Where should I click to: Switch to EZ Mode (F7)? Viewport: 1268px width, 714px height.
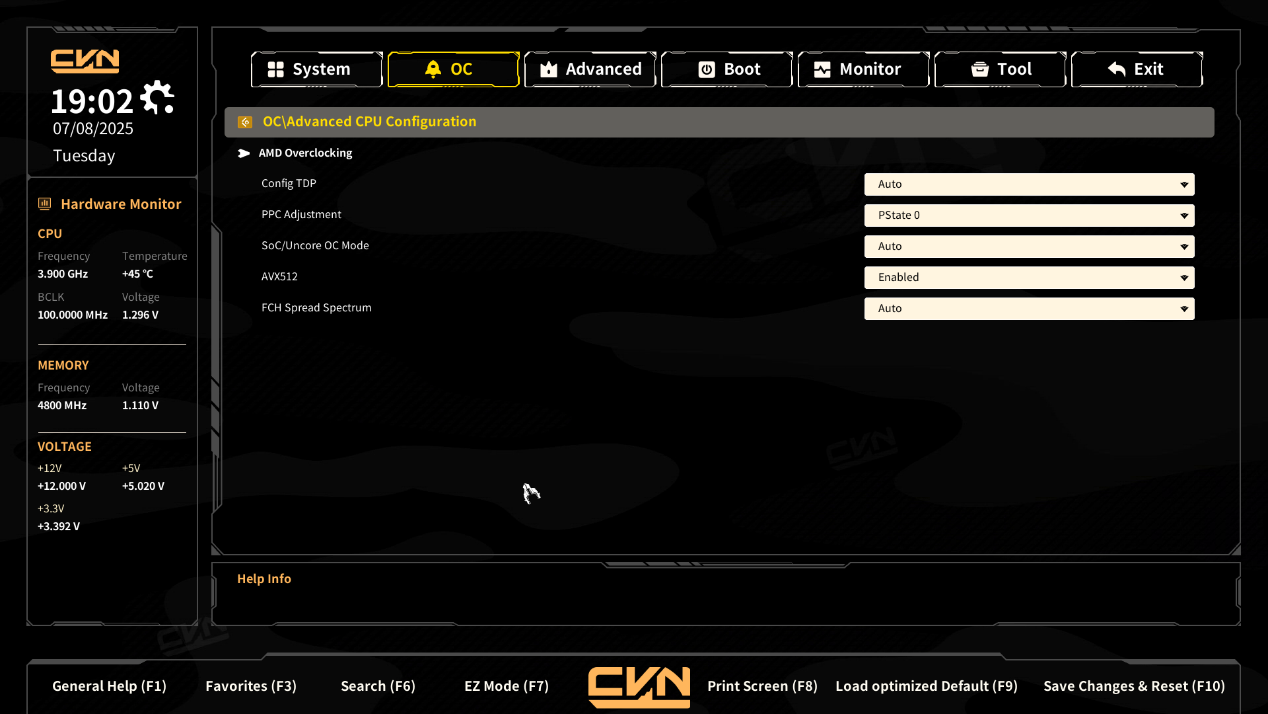coord(507,686)
